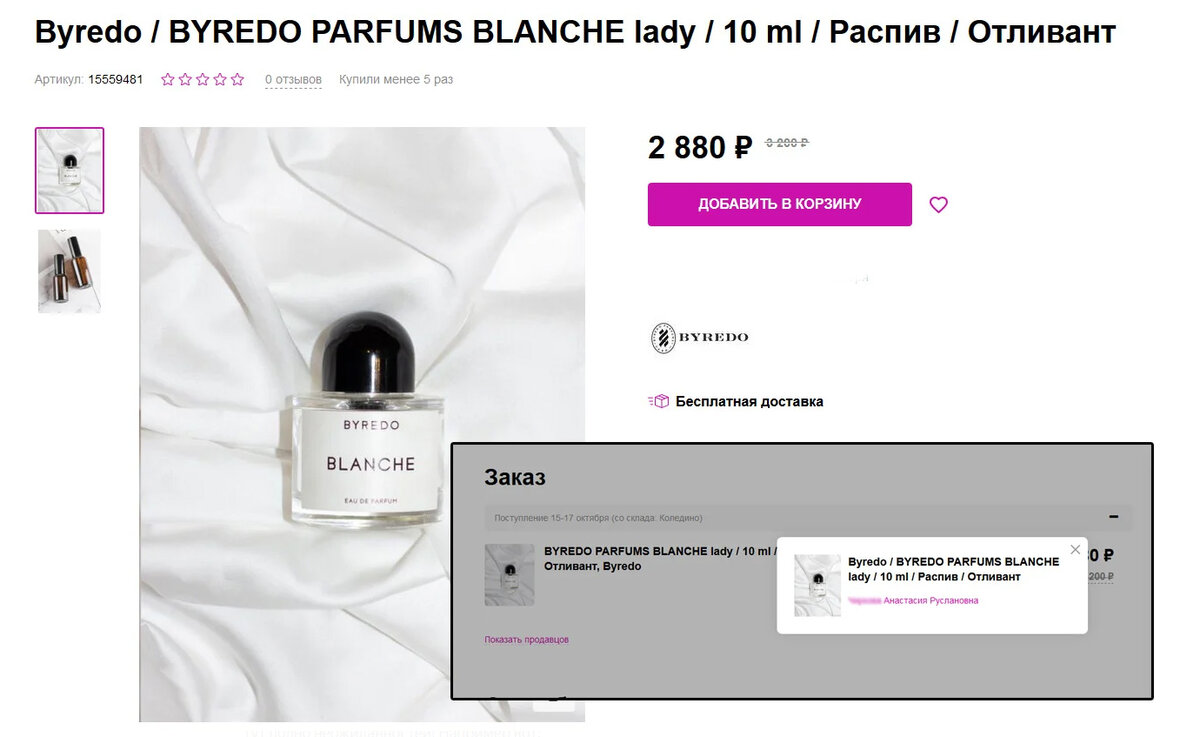
Task: Copy the article number 15559481
Action: click(117, 79)
